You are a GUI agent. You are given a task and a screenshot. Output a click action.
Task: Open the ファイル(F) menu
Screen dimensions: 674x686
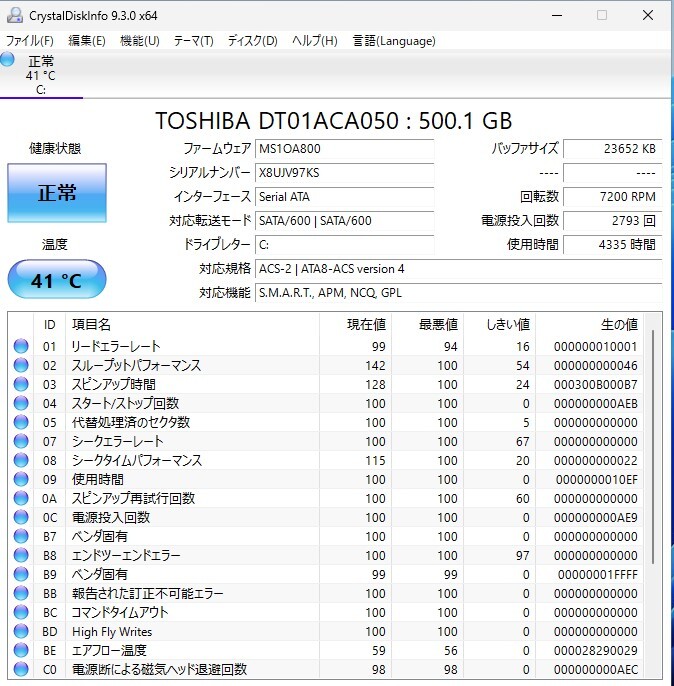(30, 41)
